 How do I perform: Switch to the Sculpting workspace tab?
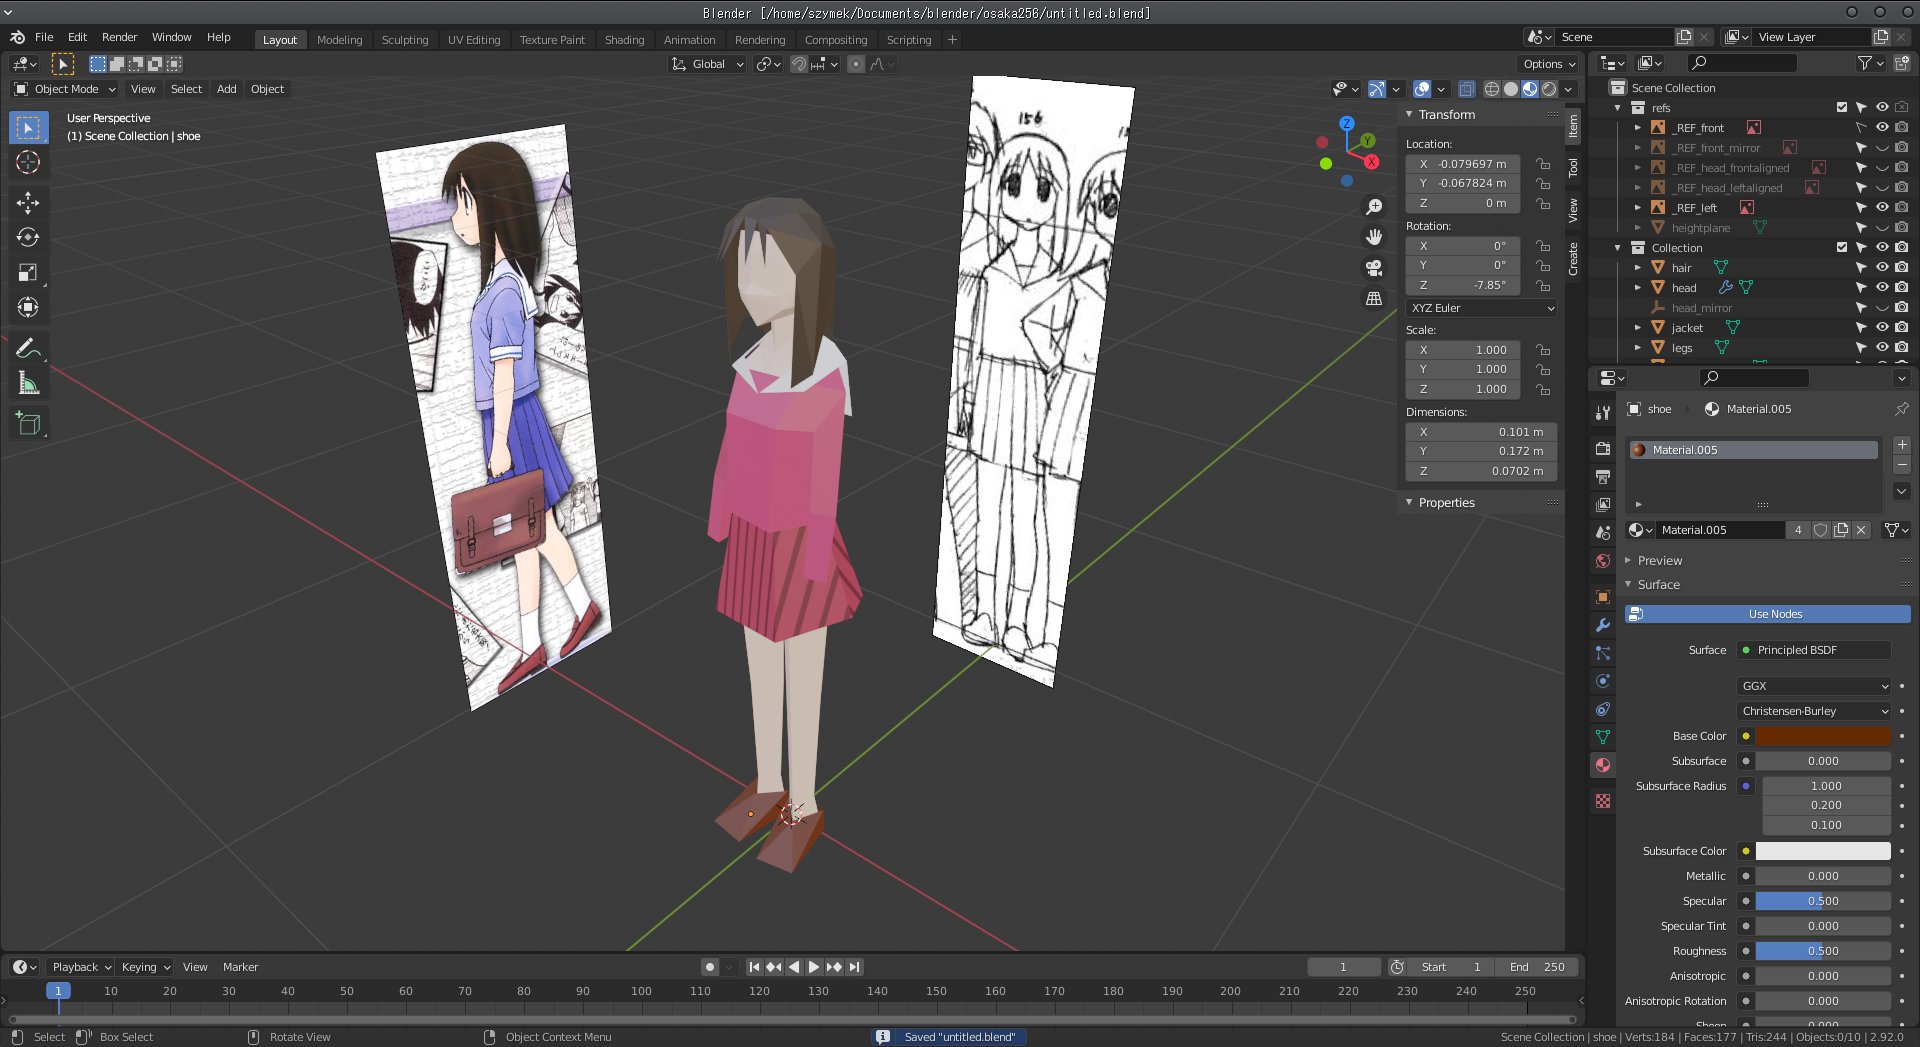(404, 40)
